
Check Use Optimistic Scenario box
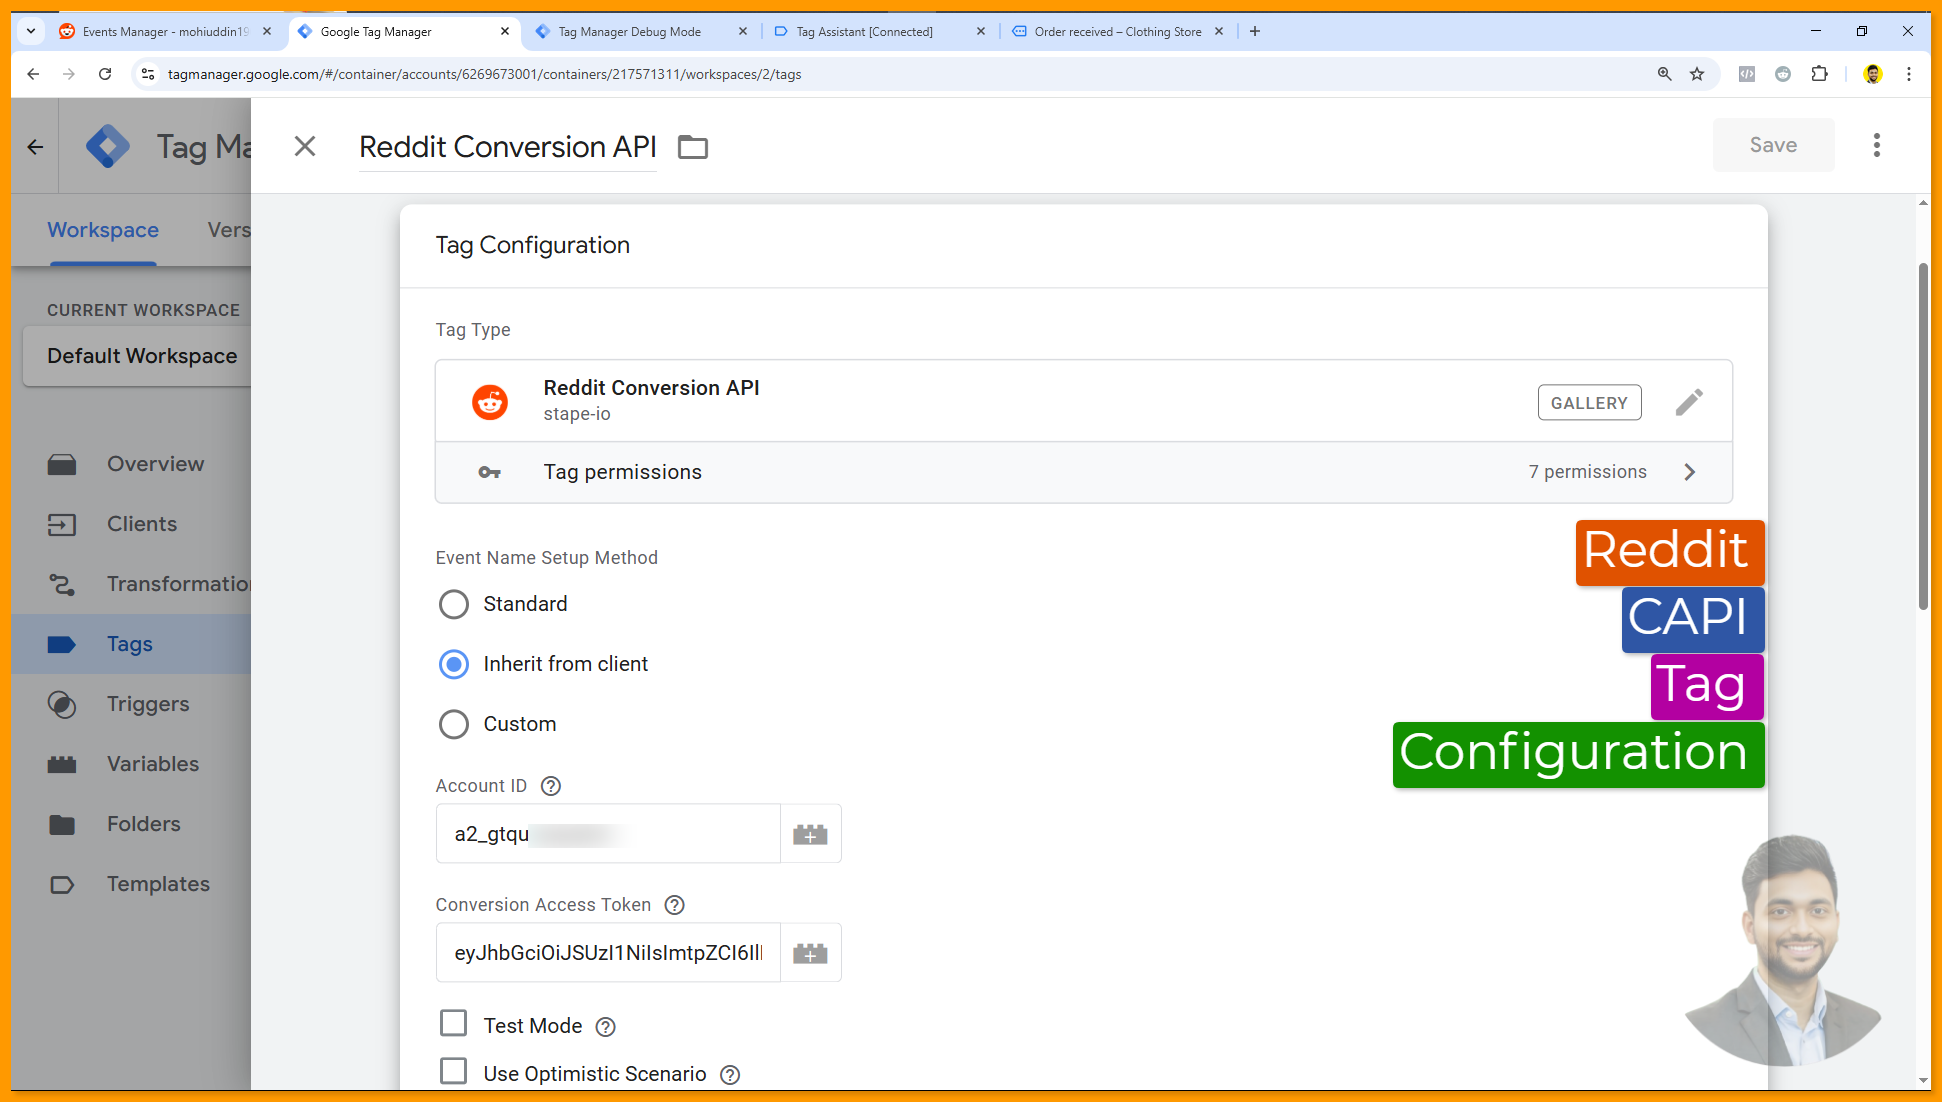454,1071
